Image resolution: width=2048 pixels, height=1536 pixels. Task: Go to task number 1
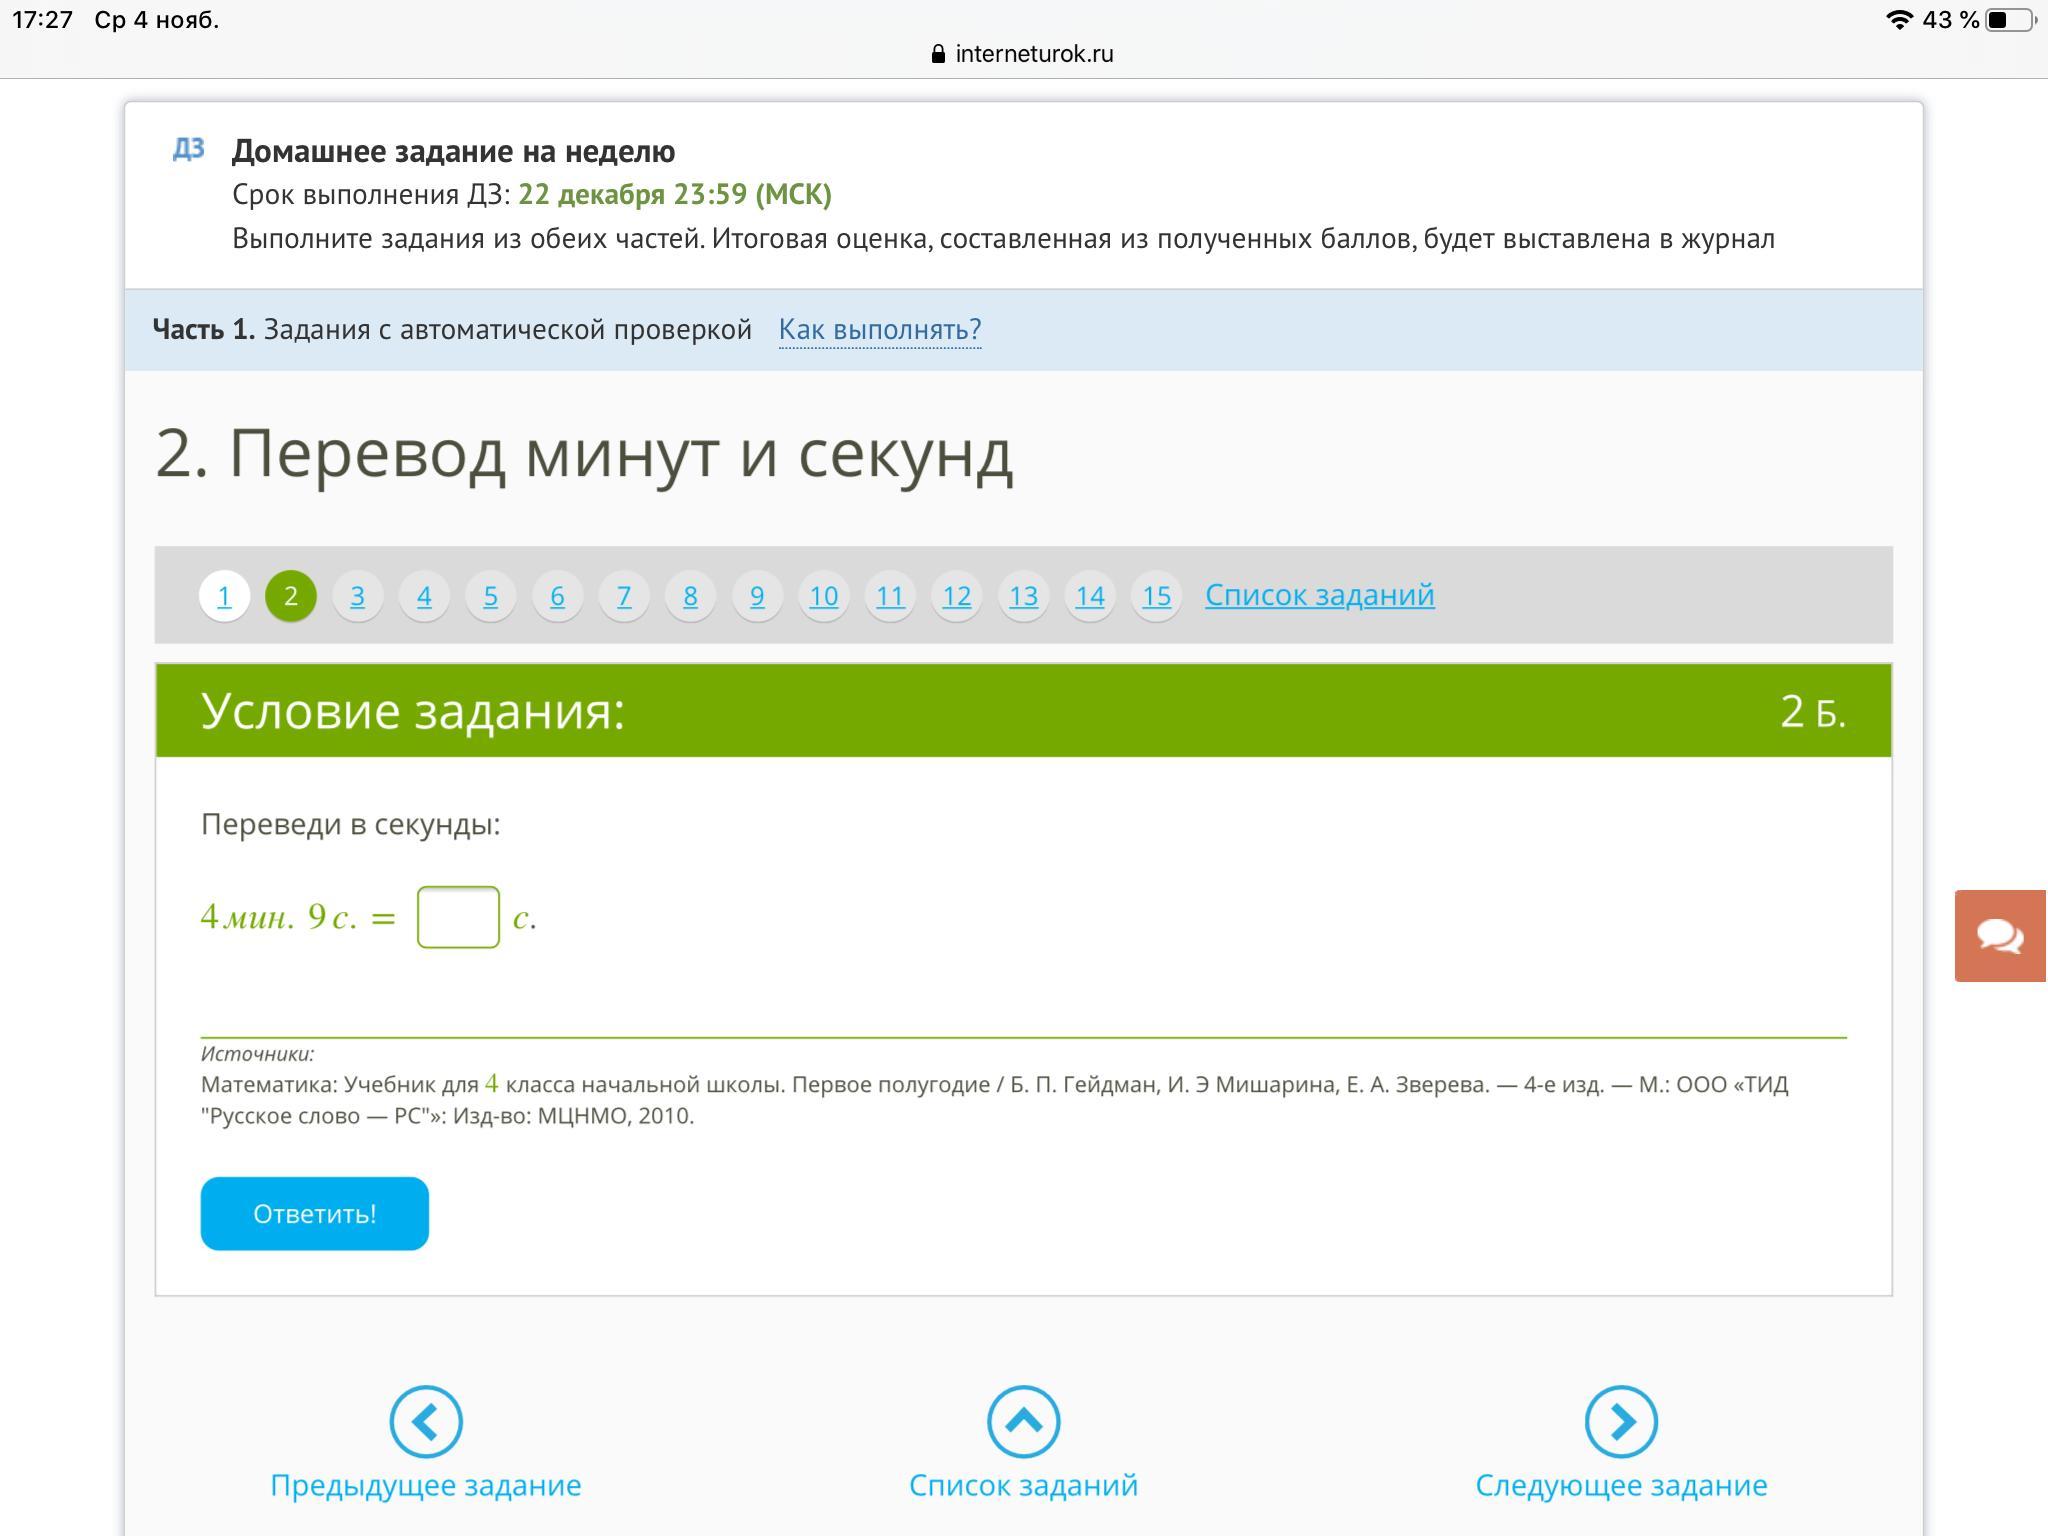(224, 596)
